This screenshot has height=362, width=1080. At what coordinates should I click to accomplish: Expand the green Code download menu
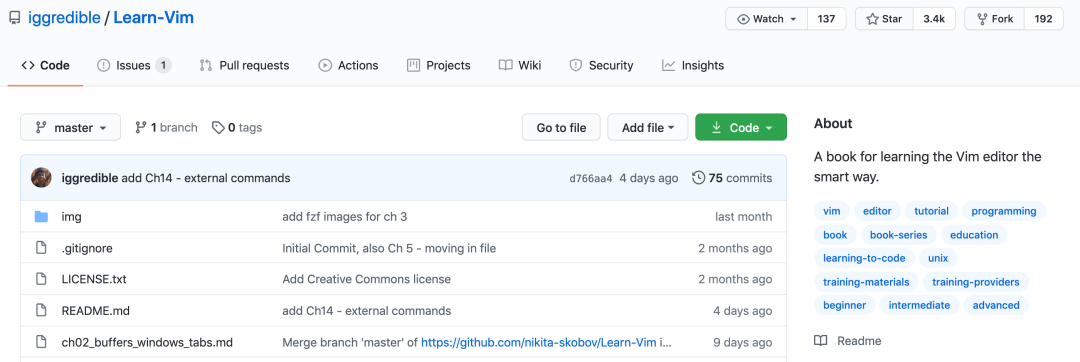point(741,127)
